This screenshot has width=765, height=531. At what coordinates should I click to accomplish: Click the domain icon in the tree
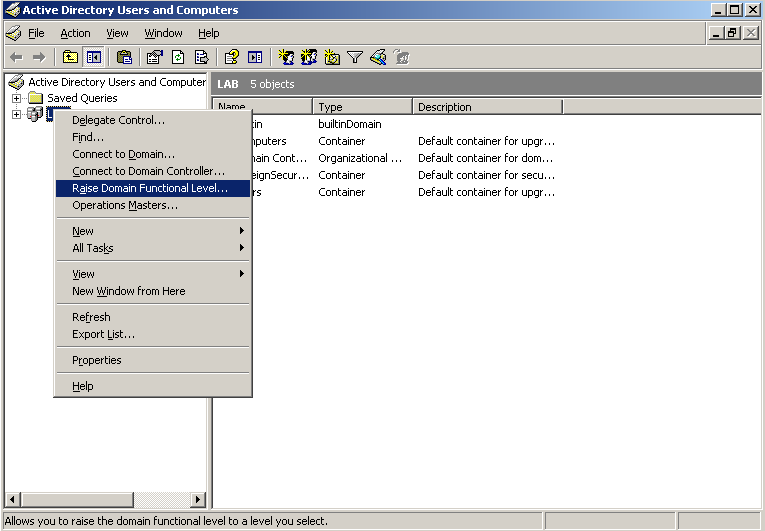pyautogui.click(x=35, y=114)
